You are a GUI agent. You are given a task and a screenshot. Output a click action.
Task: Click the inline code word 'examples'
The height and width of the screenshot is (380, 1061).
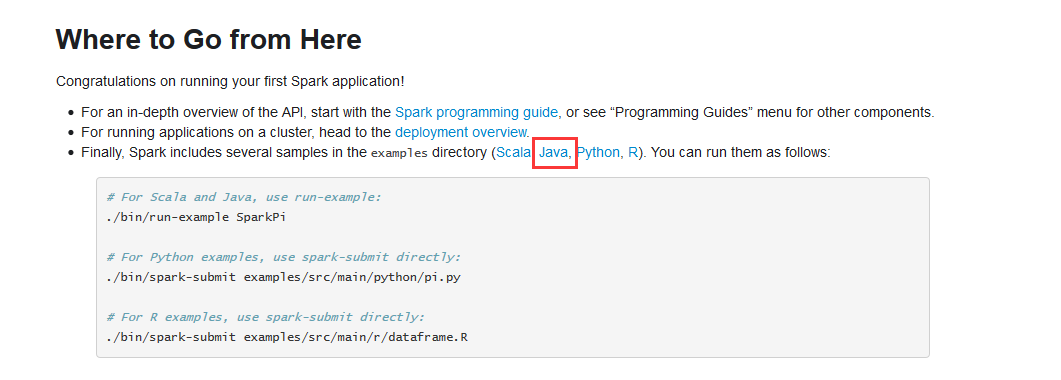pos(399,153)
